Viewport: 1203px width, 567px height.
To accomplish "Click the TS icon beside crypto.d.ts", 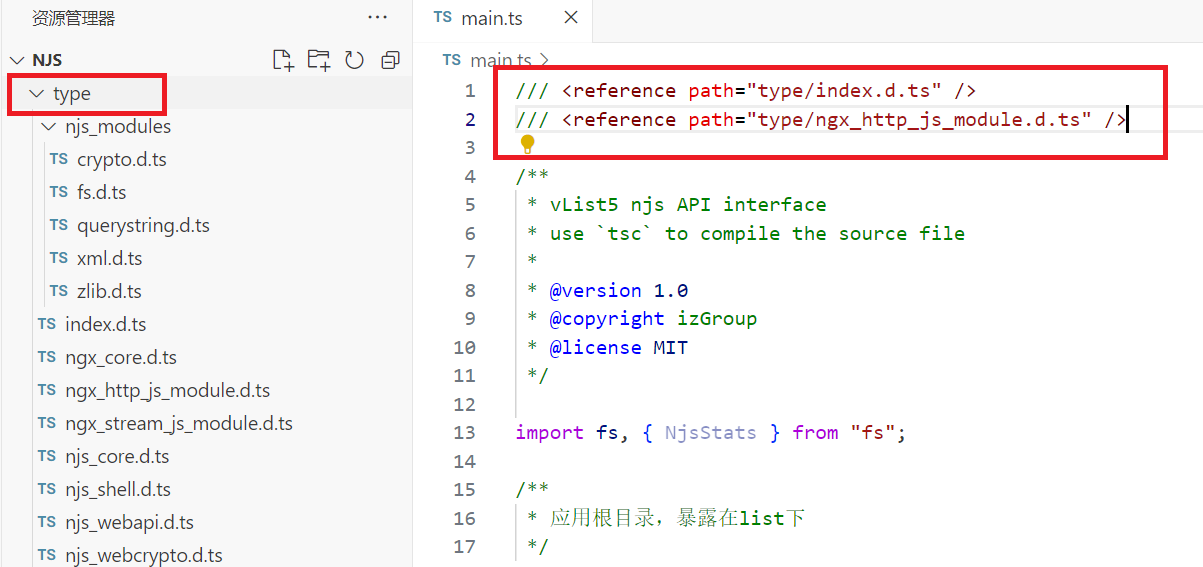I will tap(59, 159).
